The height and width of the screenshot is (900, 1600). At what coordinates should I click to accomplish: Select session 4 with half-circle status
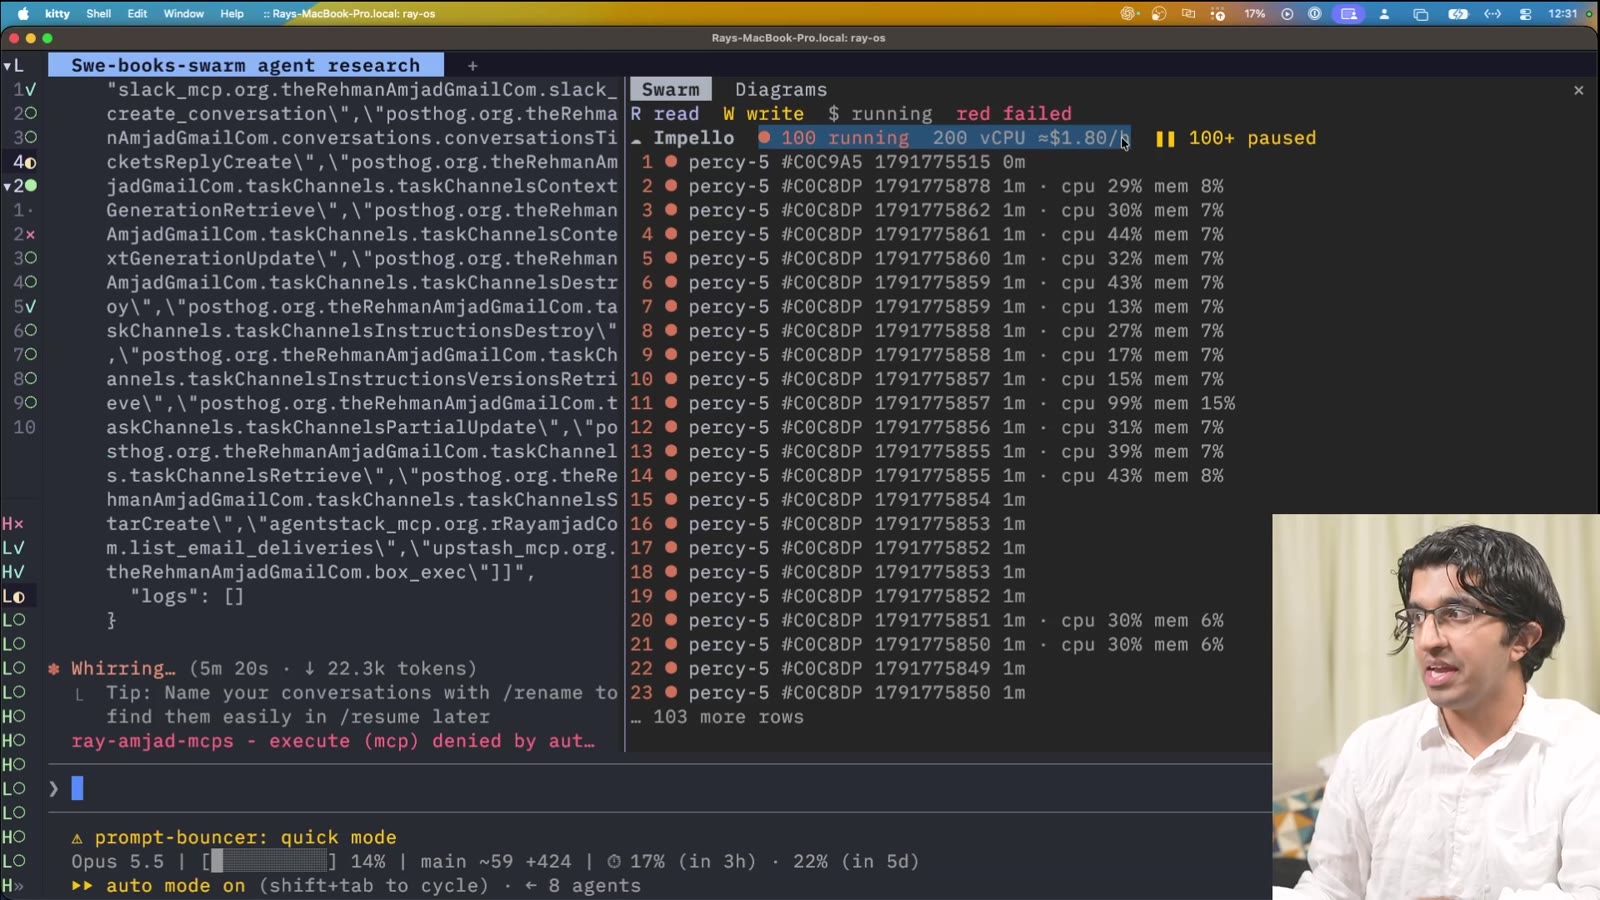(24, 162)
